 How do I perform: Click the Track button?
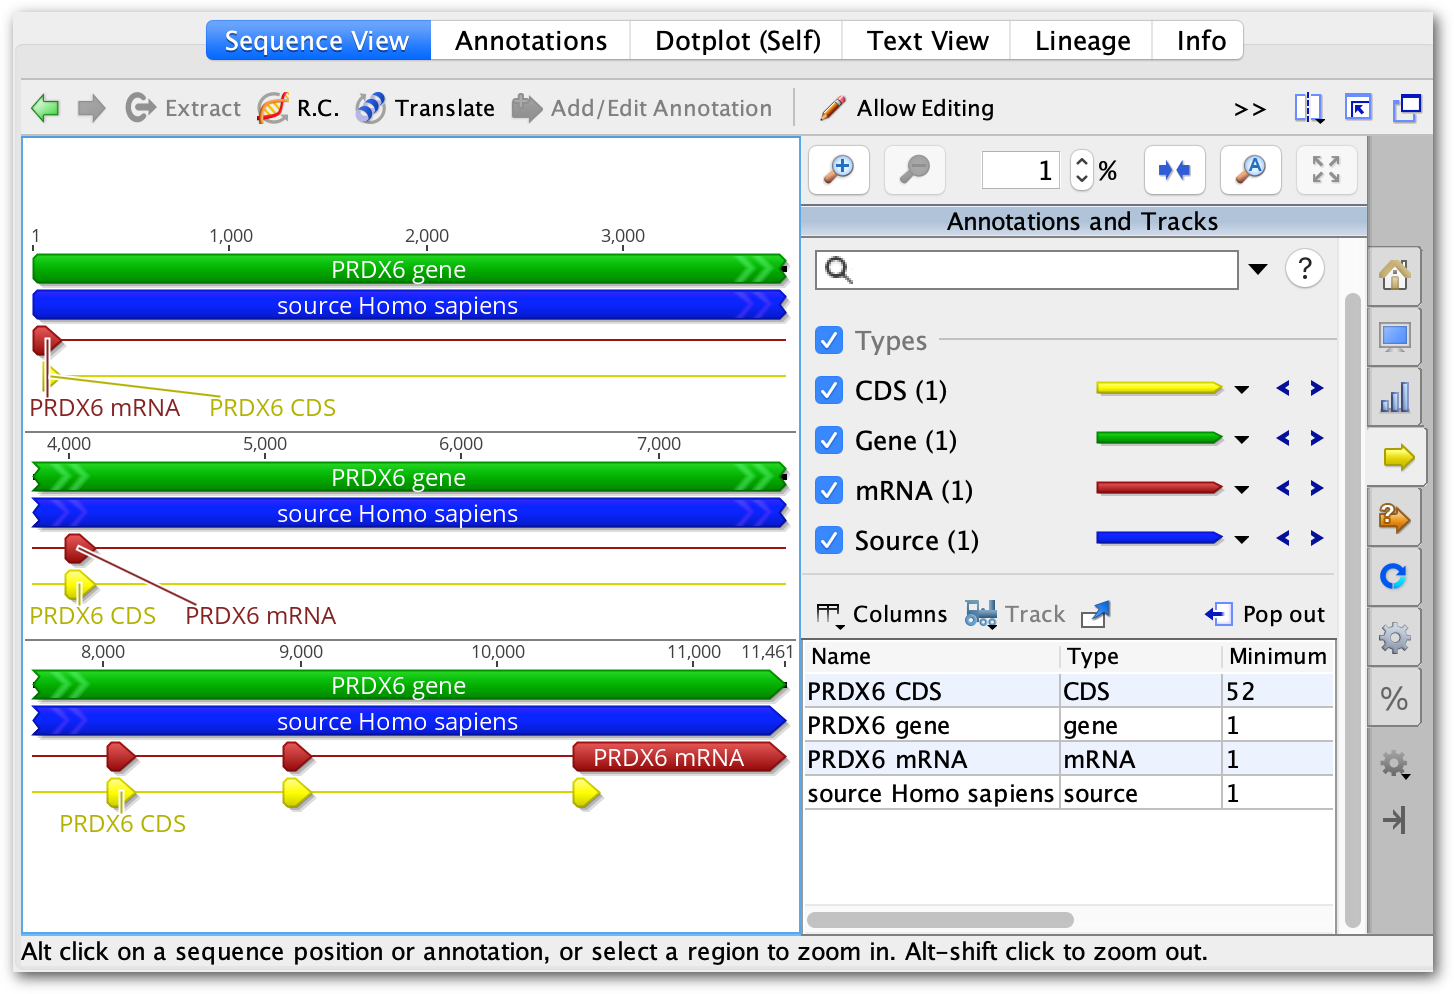1015,614
